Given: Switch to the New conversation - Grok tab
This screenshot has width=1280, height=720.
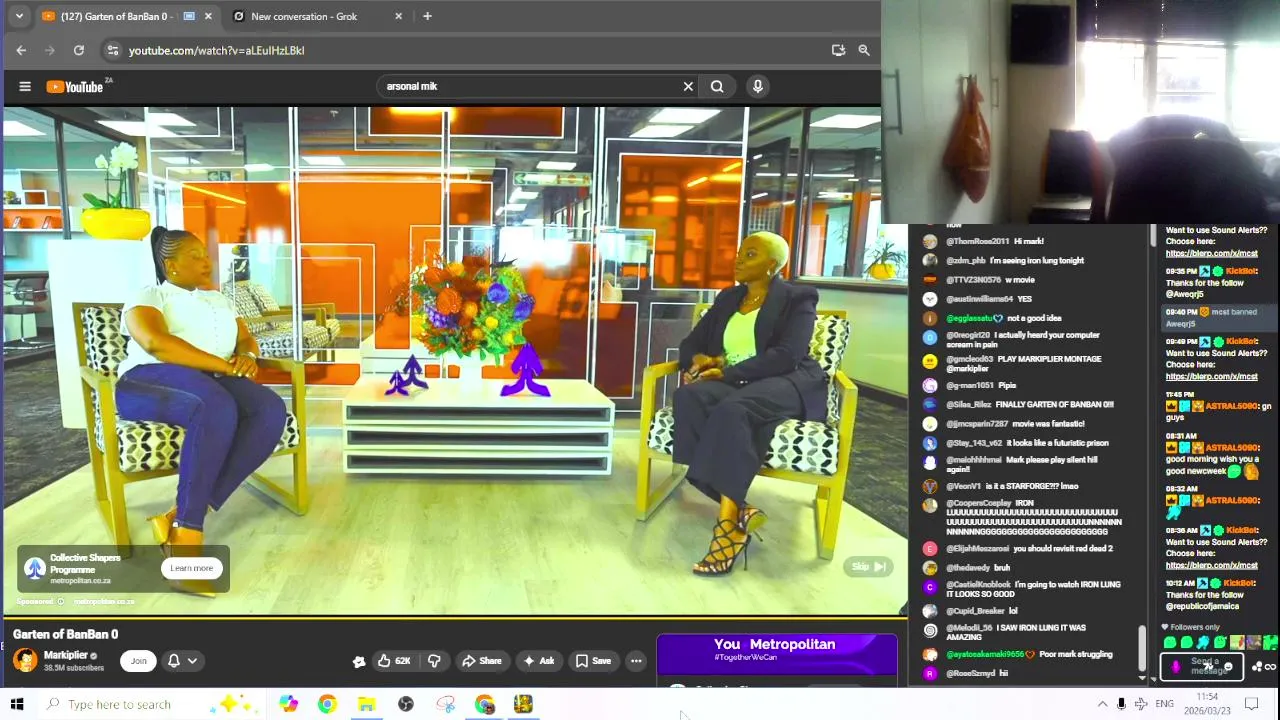Looking at the screenshot, I should 317,16.
